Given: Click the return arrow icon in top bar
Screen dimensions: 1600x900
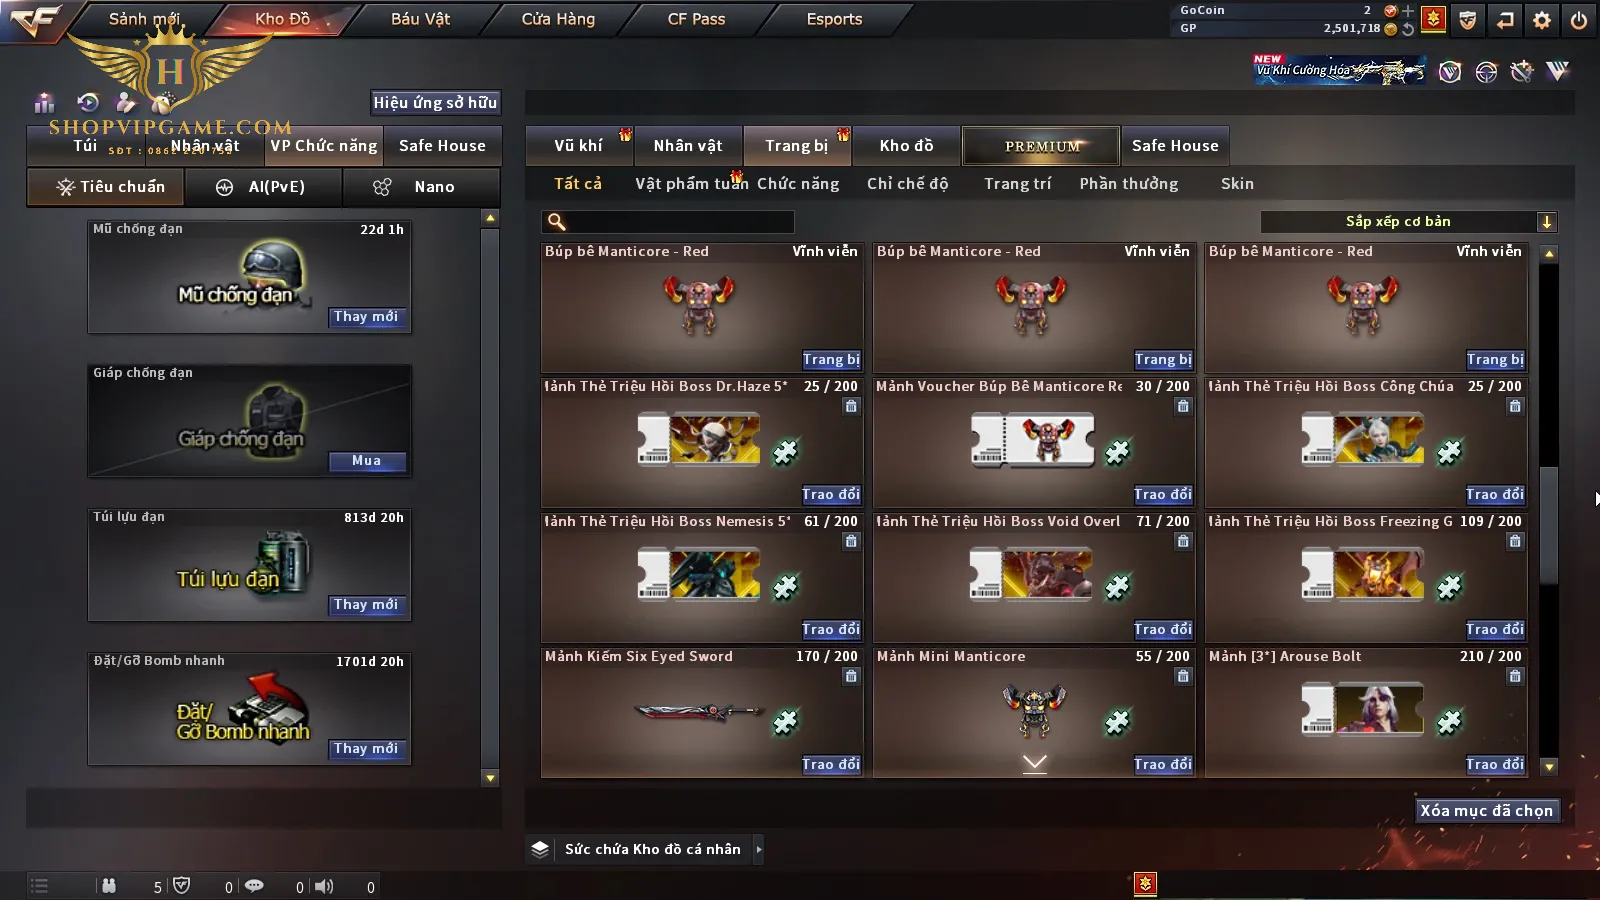Looking at the screenshot, I should point(1505,20).
